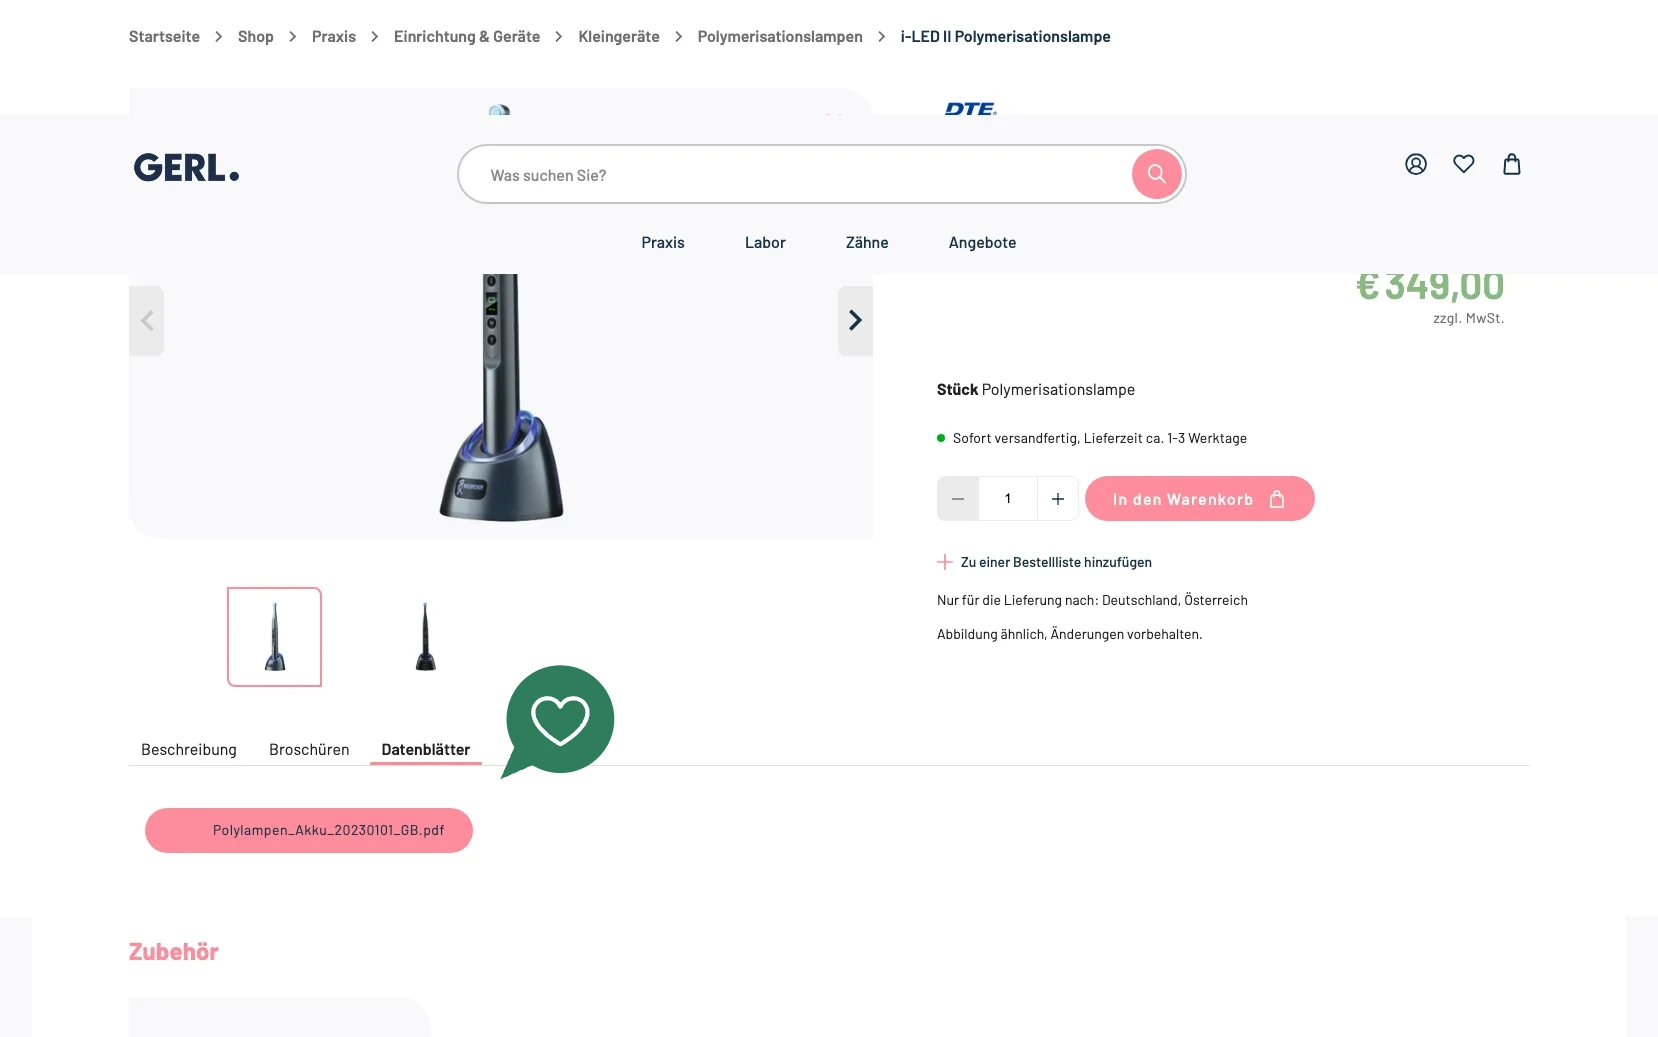Select the second product thumbnail
The image size is (1658, 1037).
tap(425, 637)
